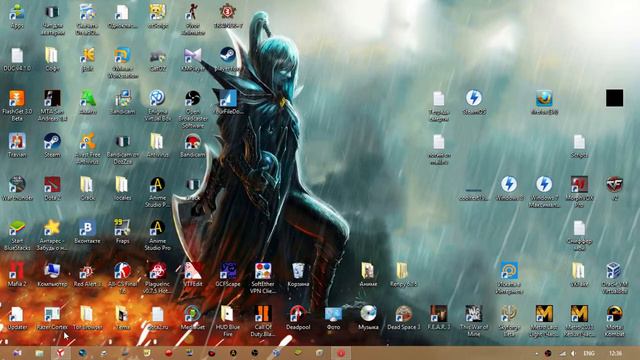Launch the Red Alert 3 shortcut

87,271
